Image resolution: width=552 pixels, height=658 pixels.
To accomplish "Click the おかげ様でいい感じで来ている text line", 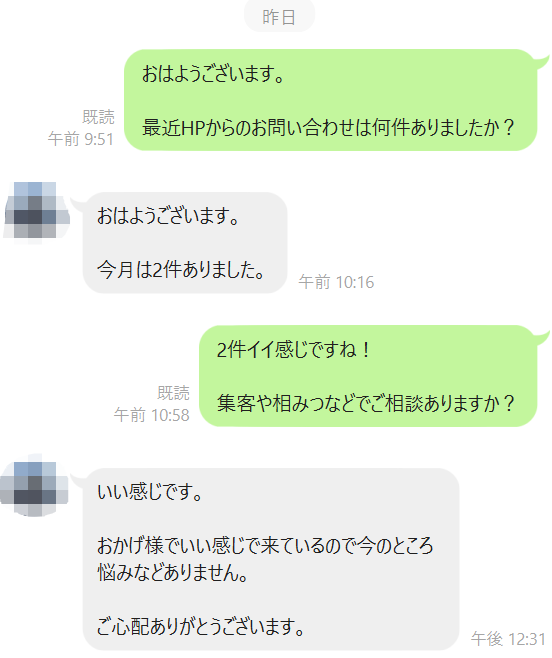I will tap(265, 546).
